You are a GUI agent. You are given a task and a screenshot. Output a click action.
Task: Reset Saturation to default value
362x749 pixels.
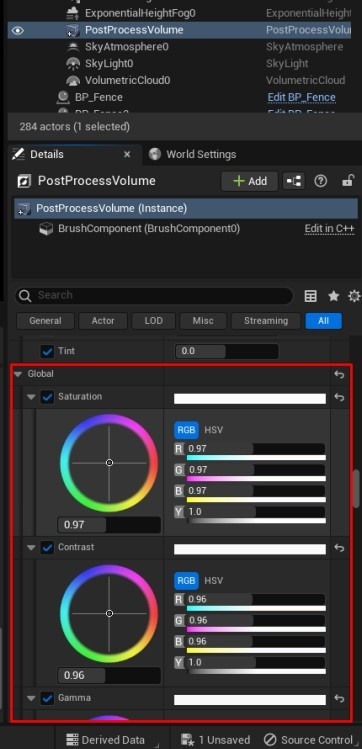339,397
